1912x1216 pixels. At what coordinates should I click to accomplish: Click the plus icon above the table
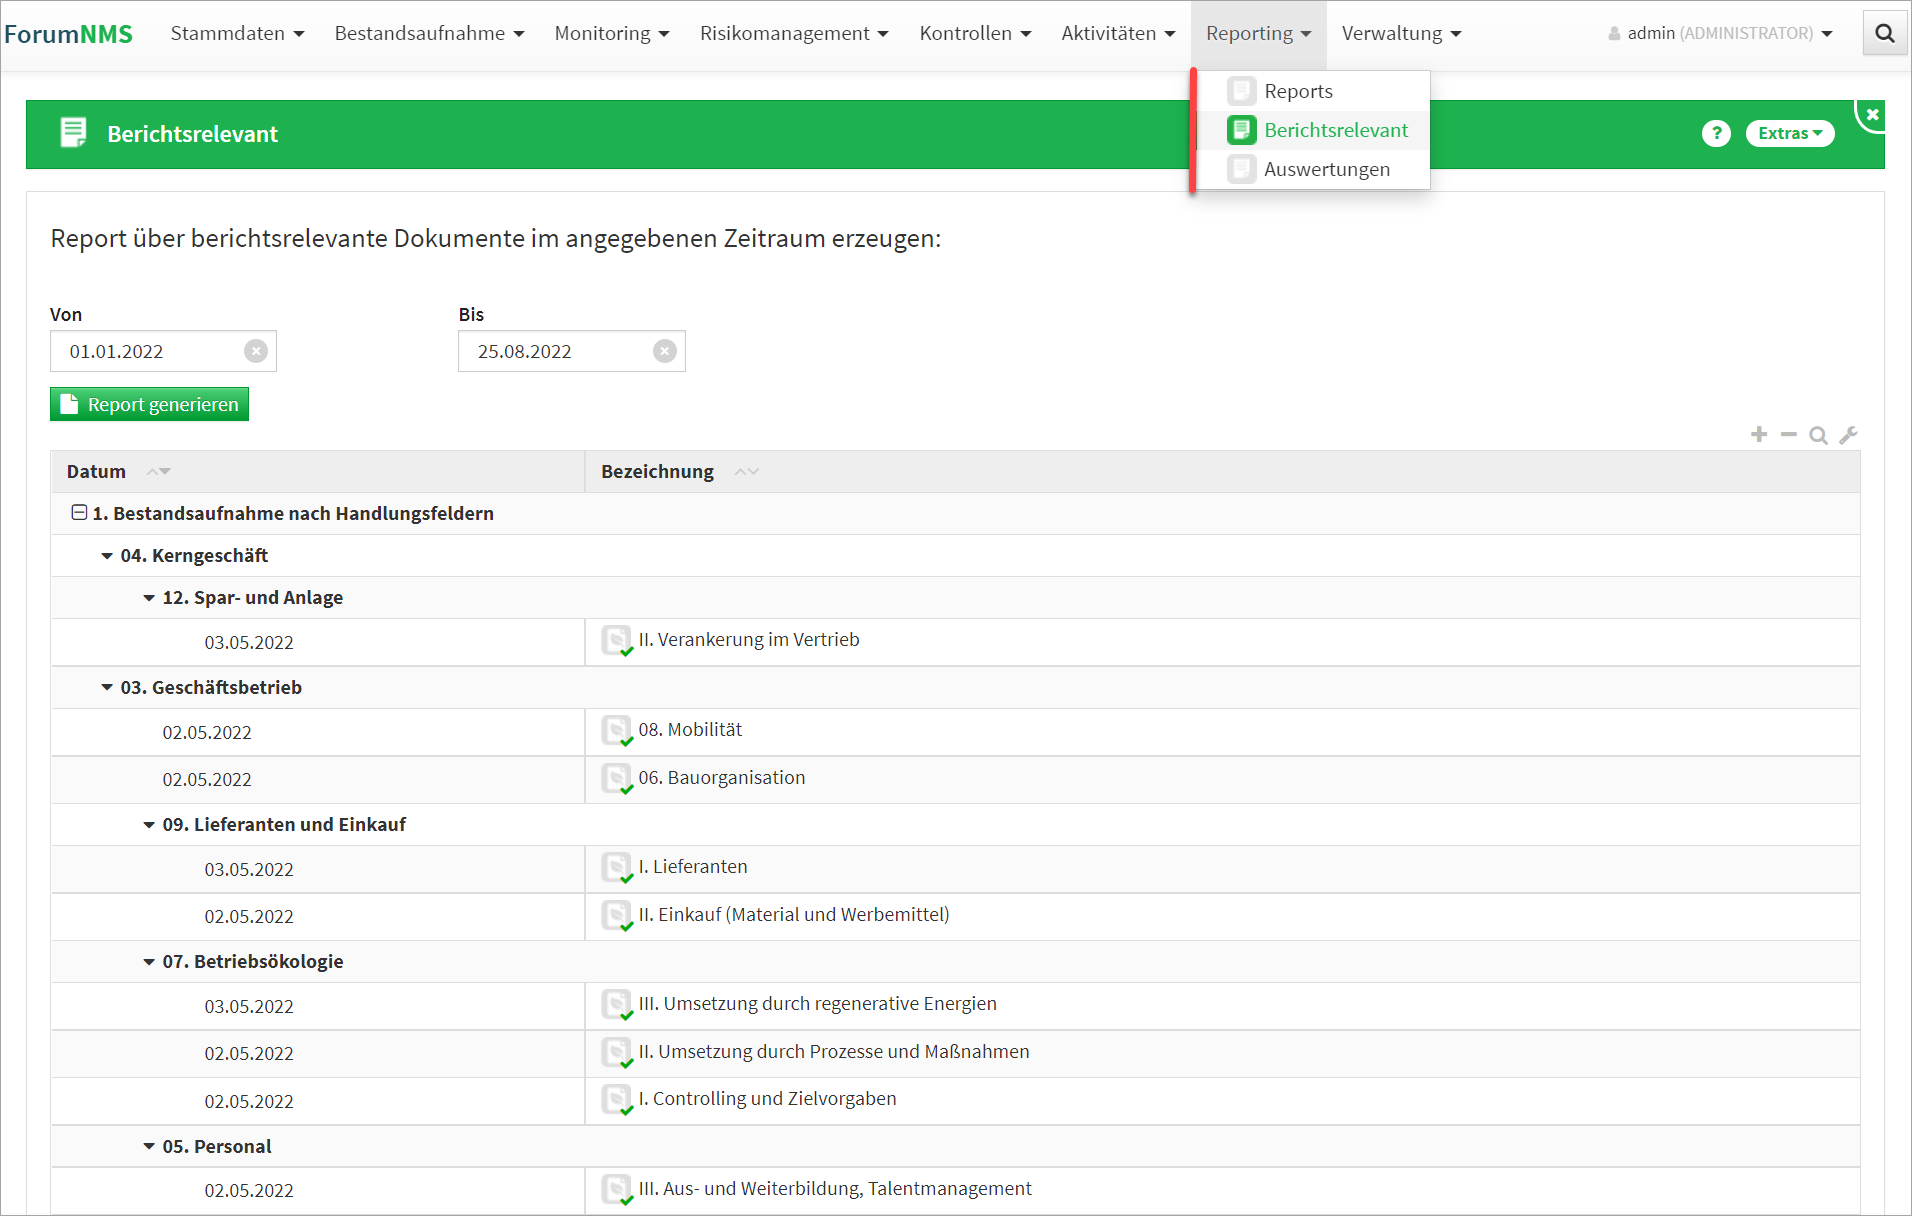[x=1759, y=434]
